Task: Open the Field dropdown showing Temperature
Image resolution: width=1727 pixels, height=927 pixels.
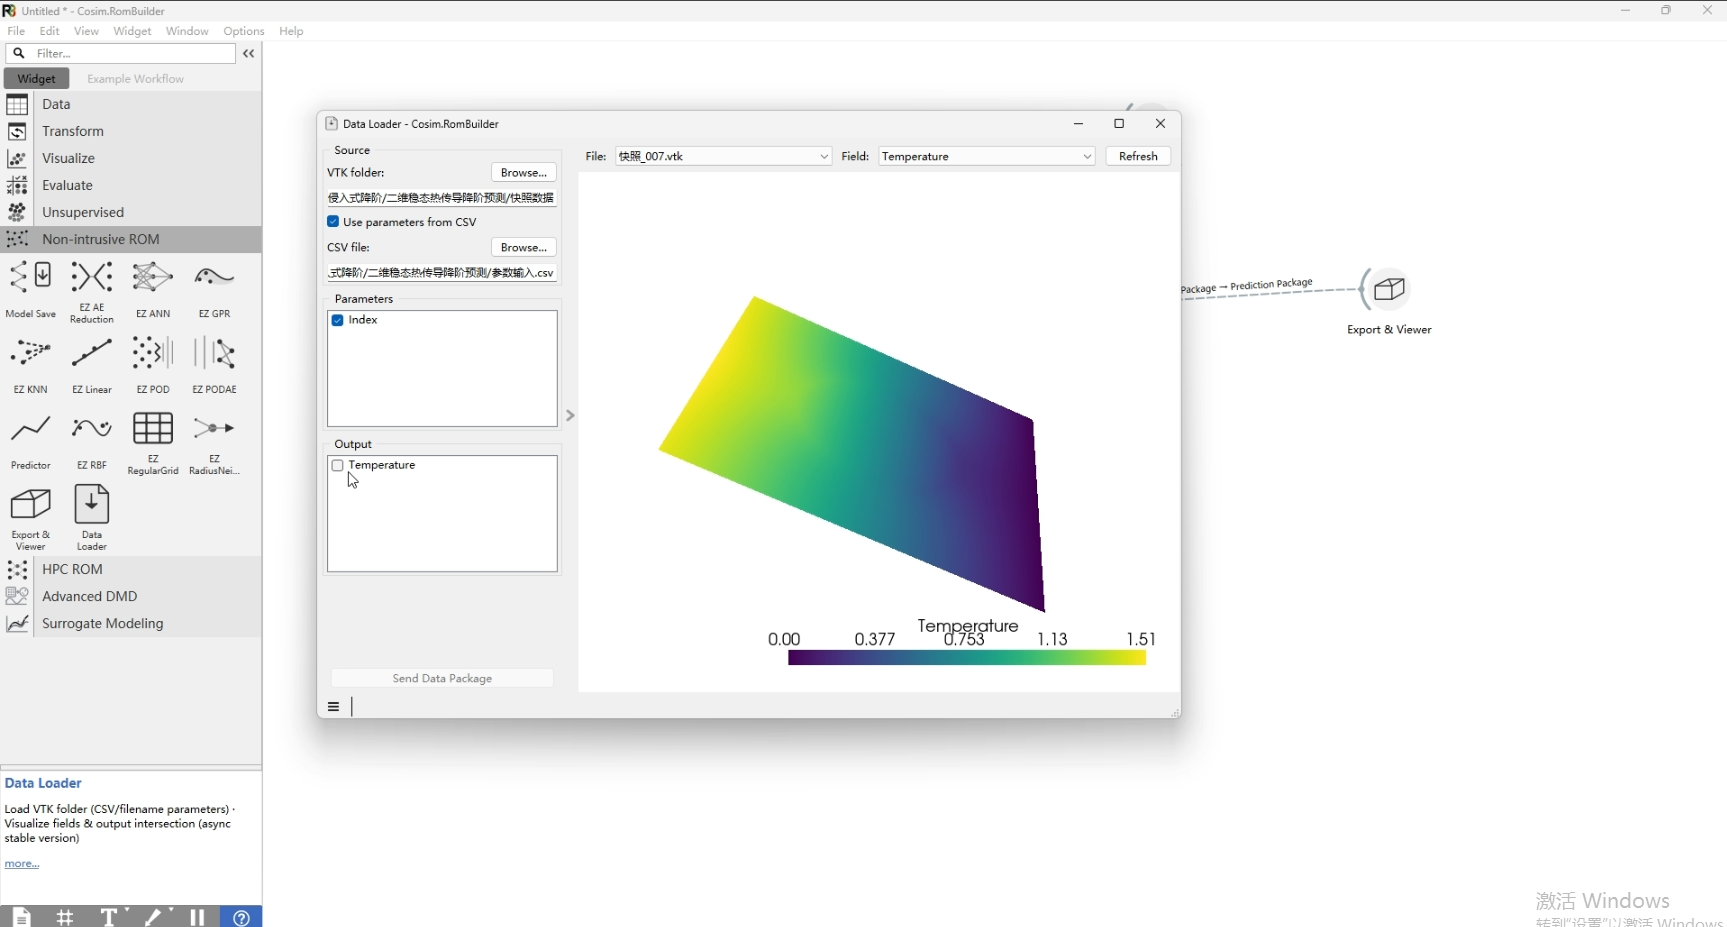Action: (986, 156)
